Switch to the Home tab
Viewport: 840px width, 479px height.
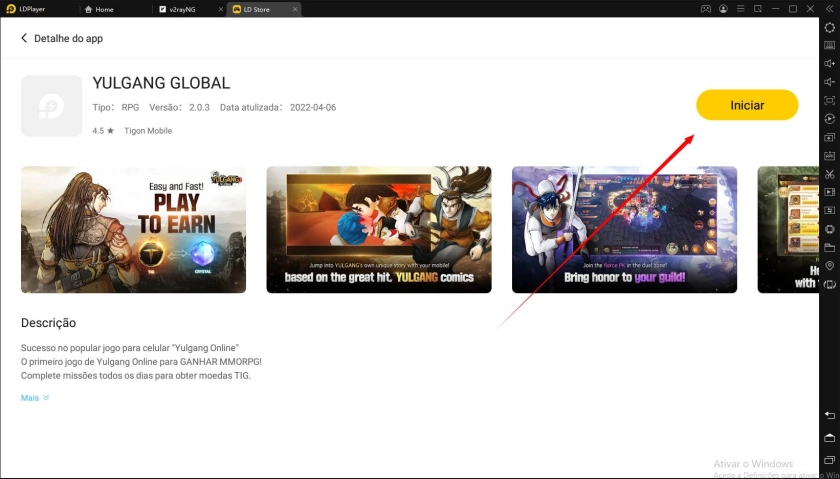coord(99,9)
